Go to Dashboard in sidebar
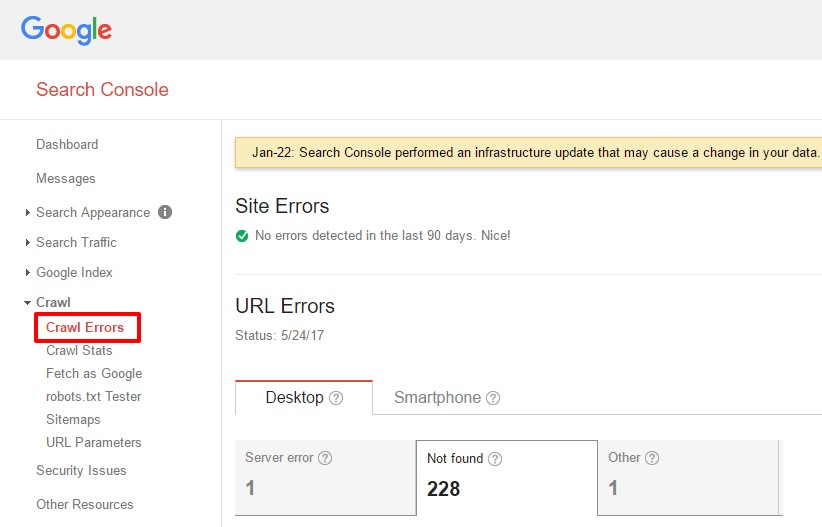 point(67,144)
